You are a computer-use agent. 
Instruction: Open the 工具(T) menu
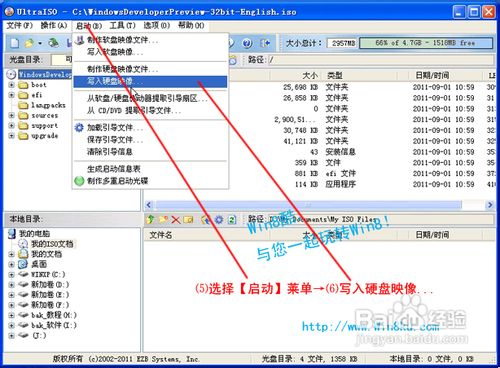coord(122,26)
